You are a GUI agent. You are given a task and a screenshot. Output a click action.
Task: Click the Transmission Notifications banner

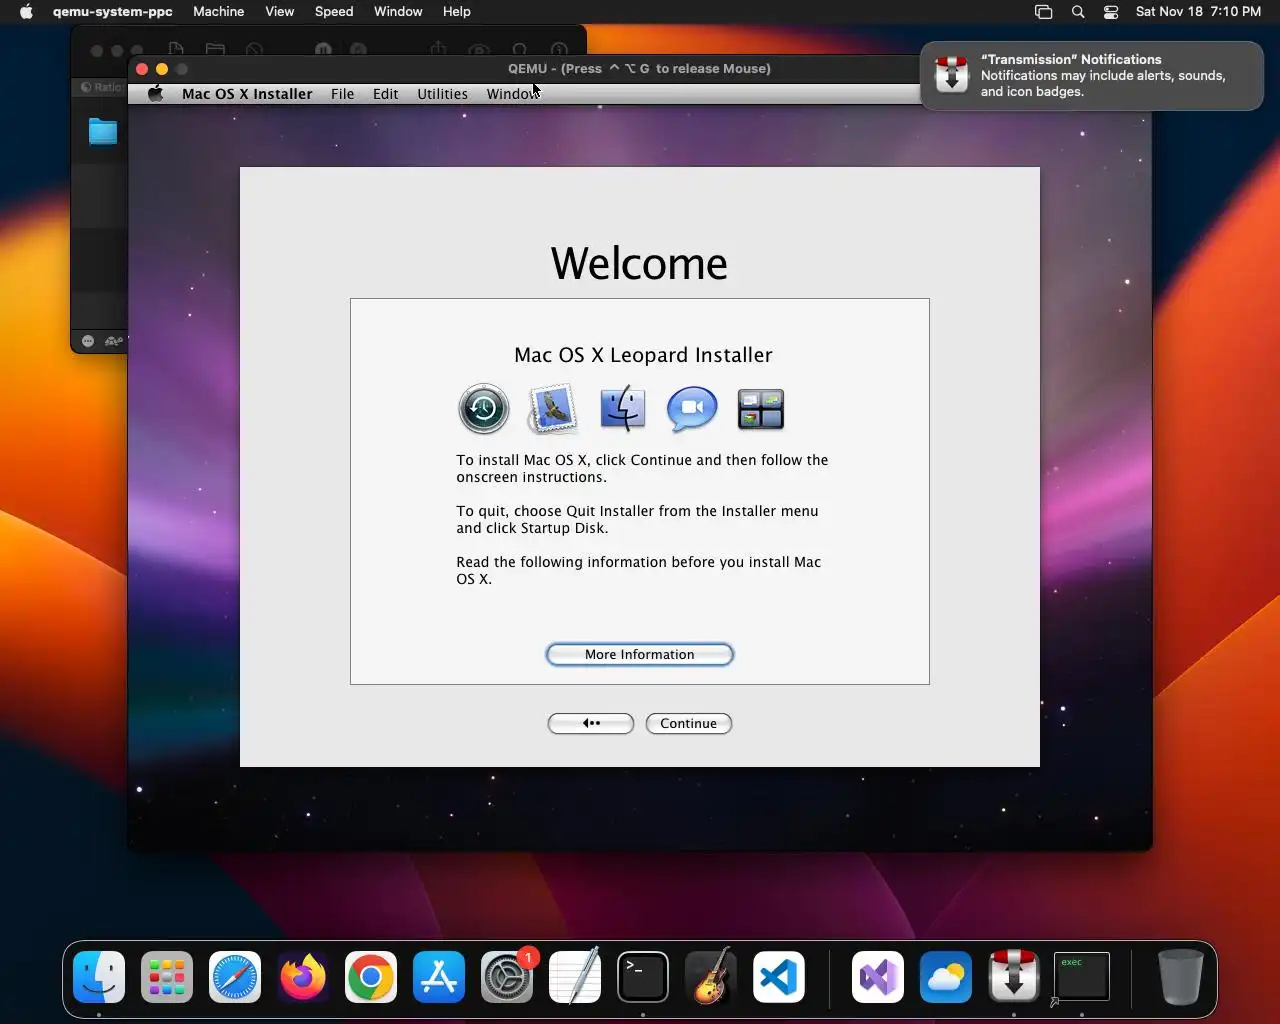(1092, 75)
